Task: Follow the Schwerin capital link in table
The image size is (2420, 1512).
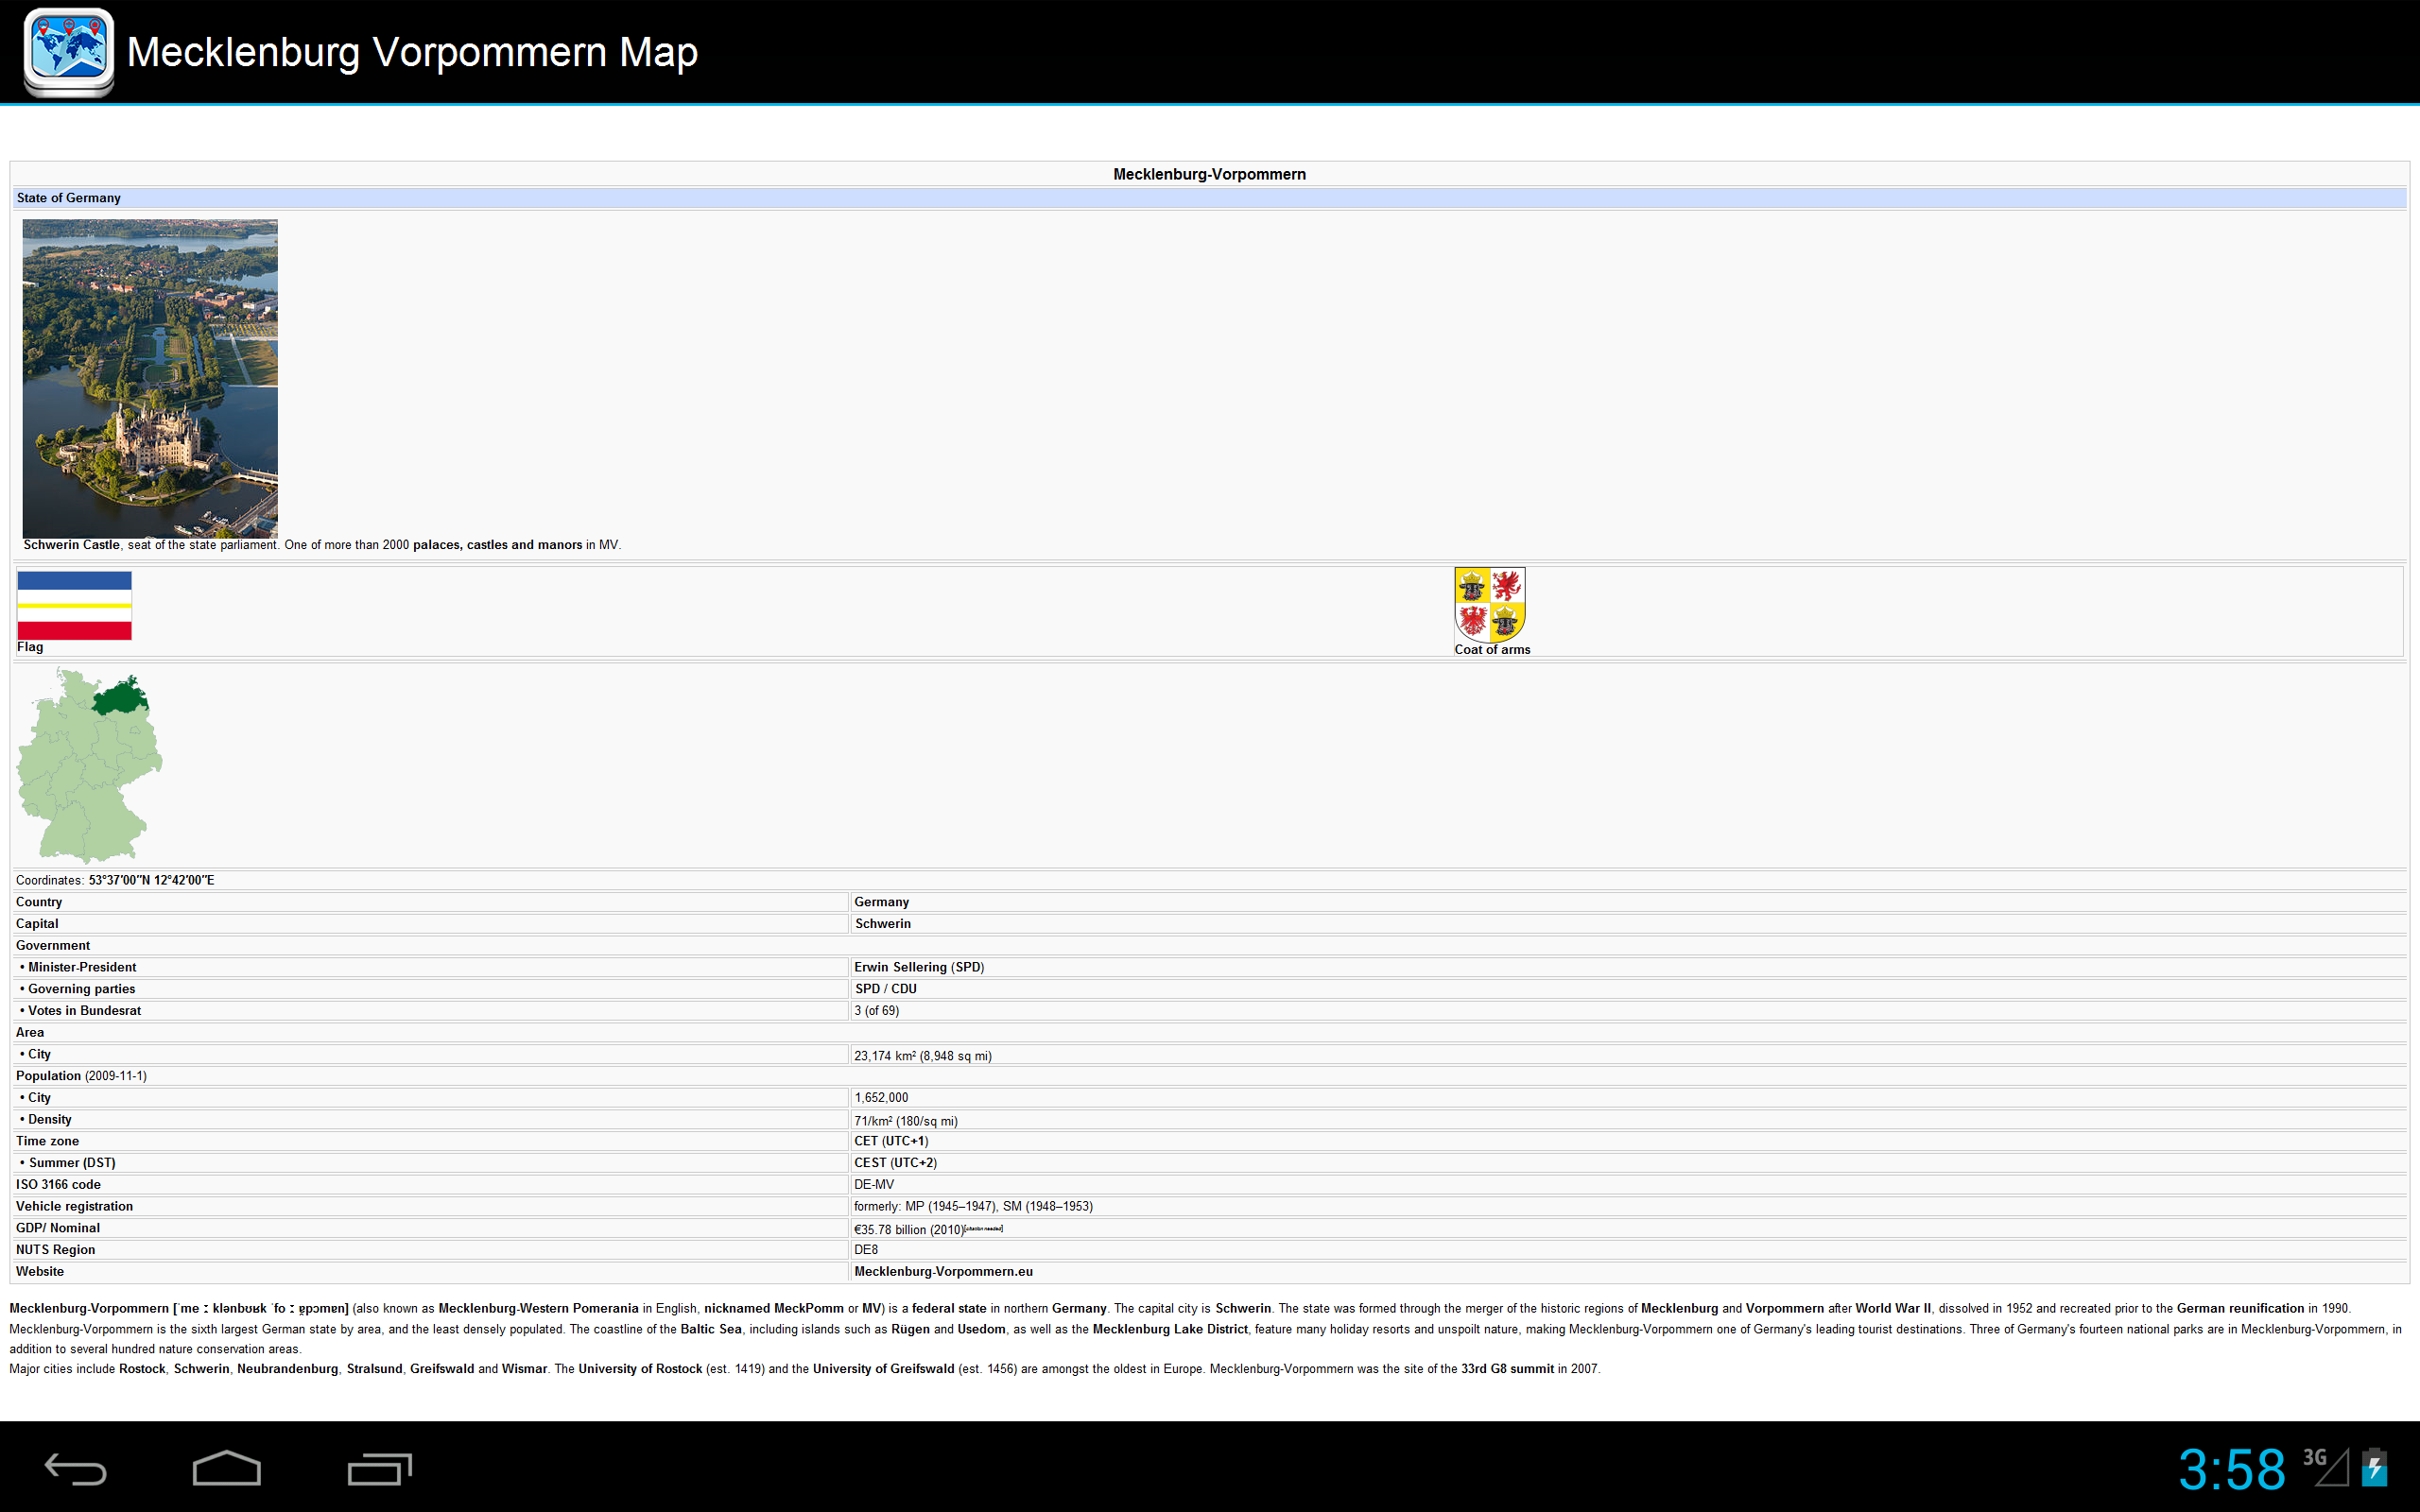Action: click(882, 923)
